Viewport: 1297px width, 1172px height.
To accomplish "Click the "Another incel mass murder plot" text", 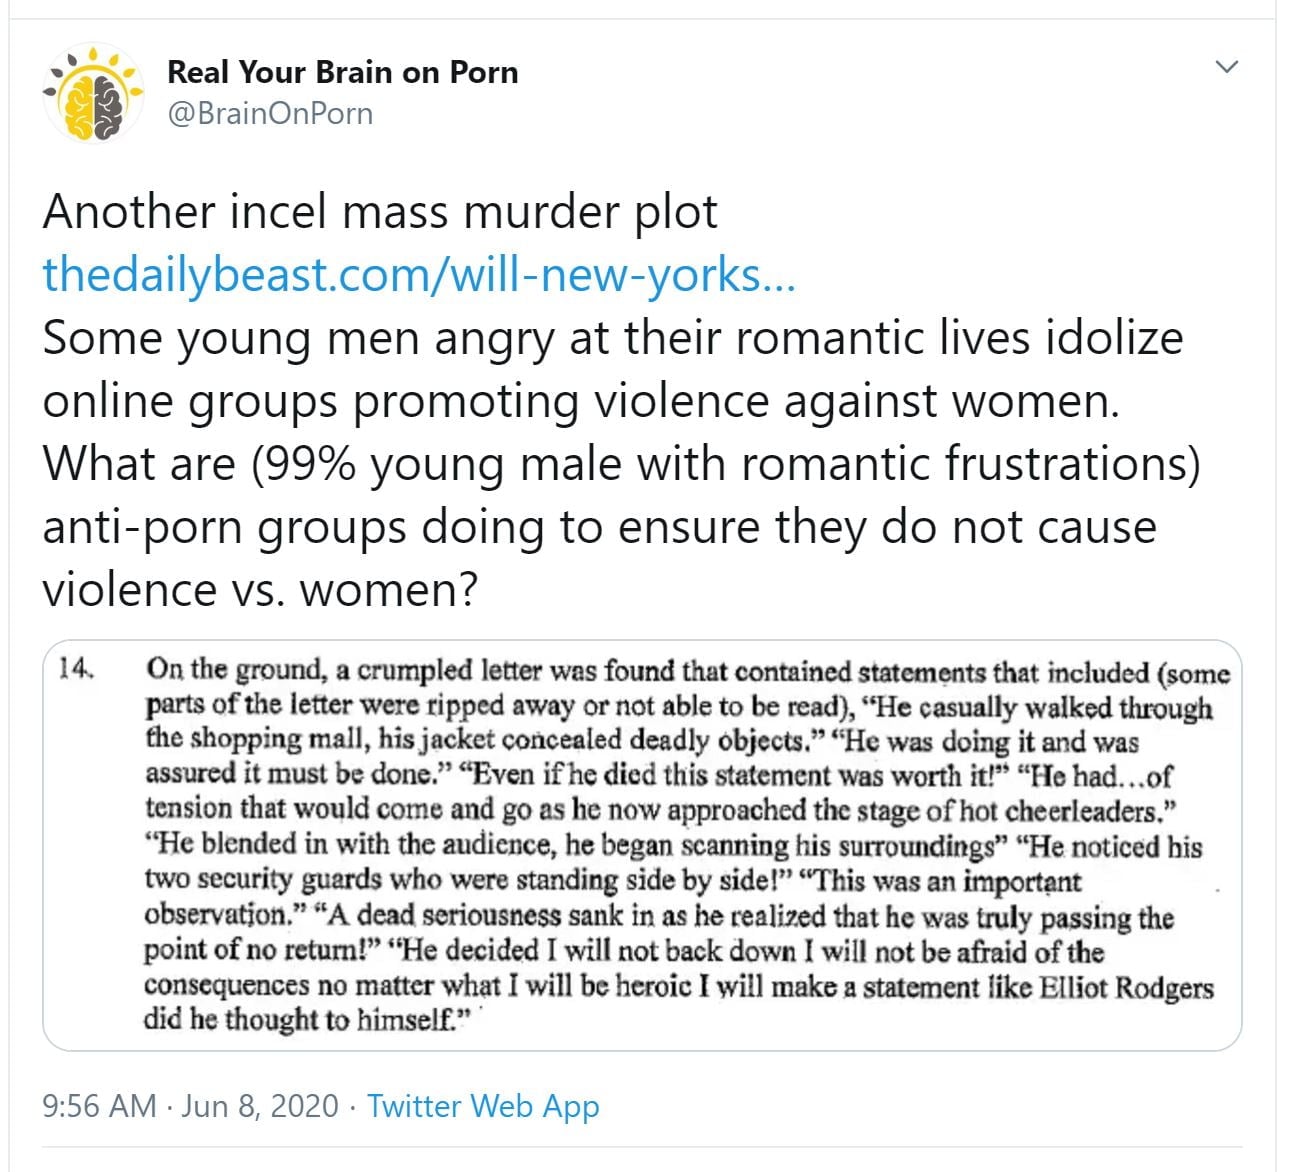I will 380,212.
